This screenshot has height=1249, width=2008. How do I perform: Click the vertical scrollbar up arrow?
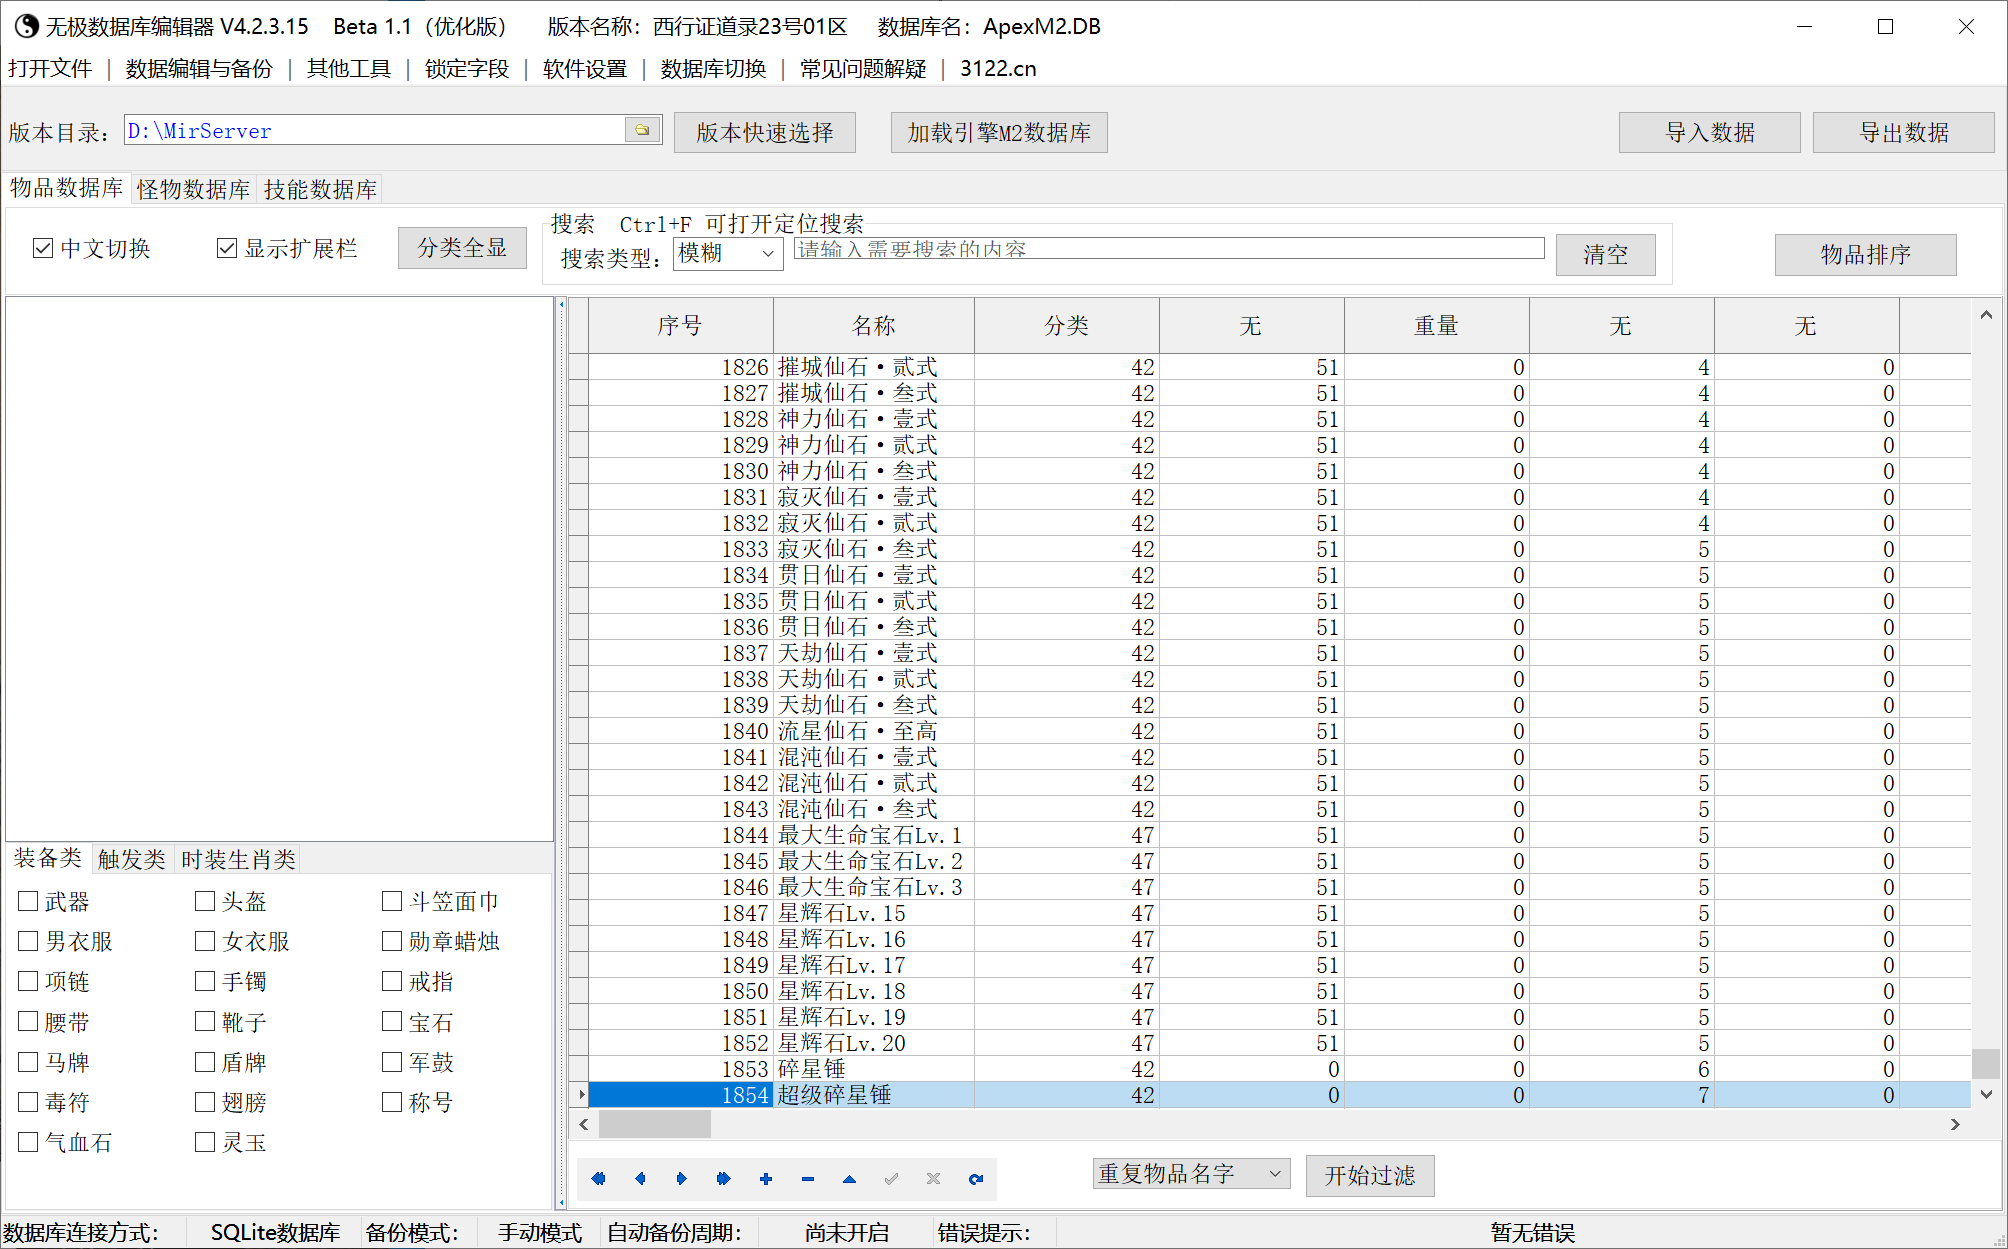point(1987,315)
